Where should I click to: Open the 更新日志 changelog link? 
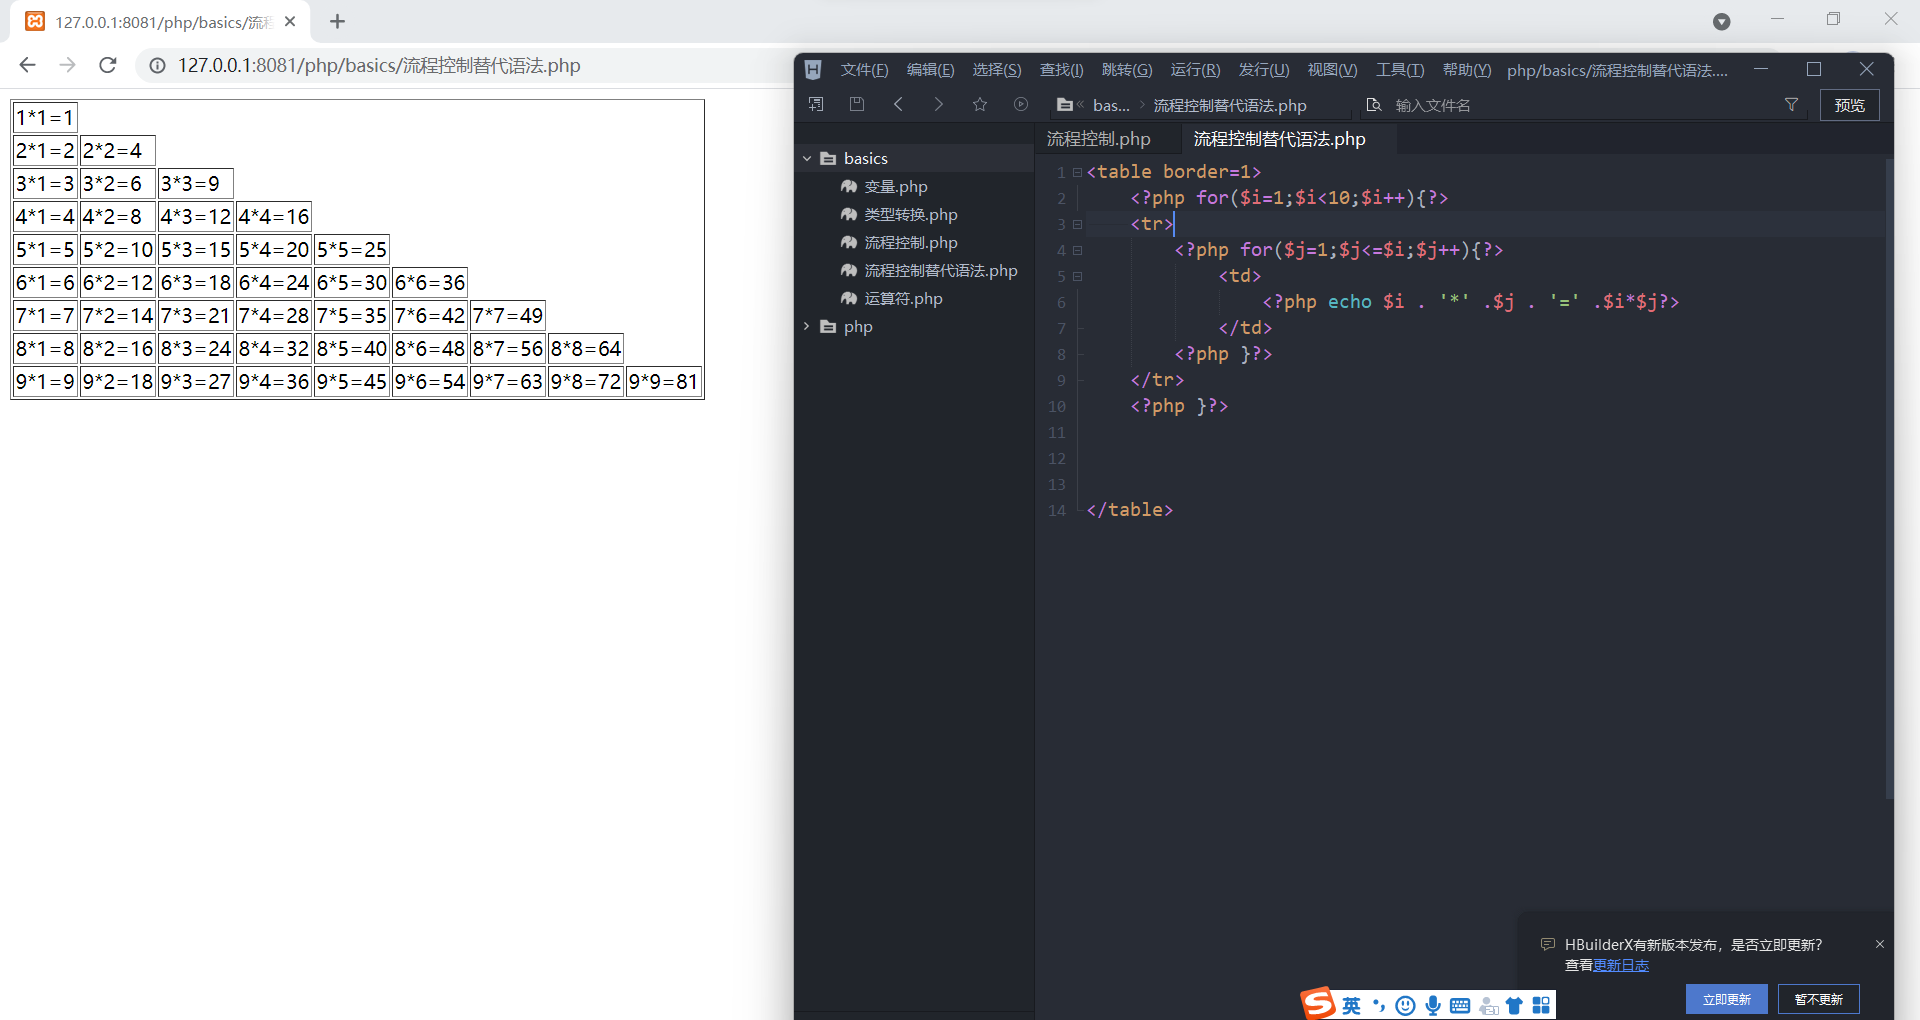pos(1621,965)
